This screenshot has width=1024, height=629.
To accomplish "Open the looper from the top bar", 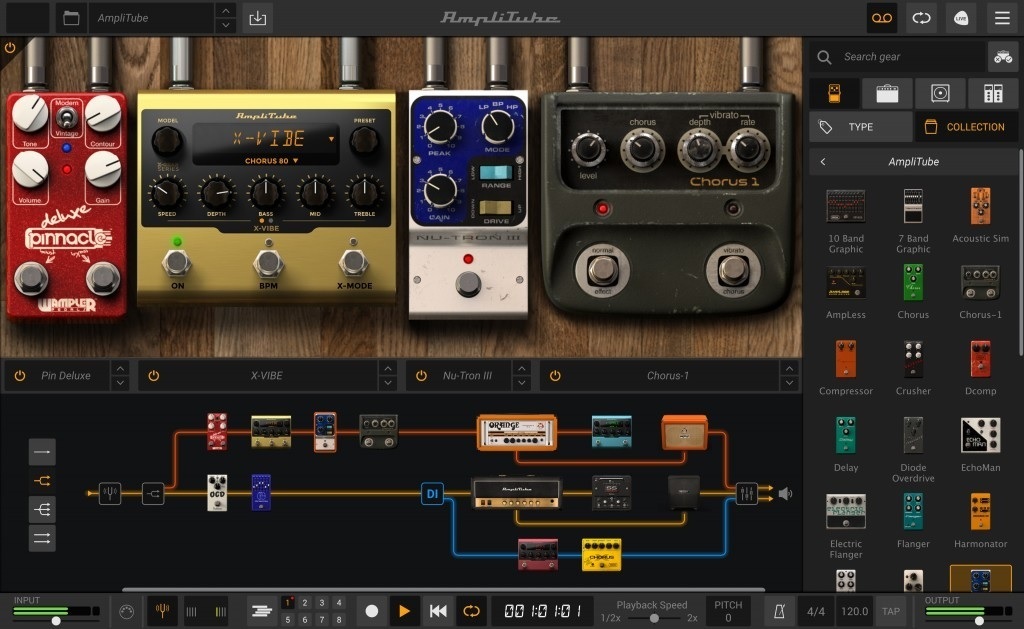I will click(920, 18).
